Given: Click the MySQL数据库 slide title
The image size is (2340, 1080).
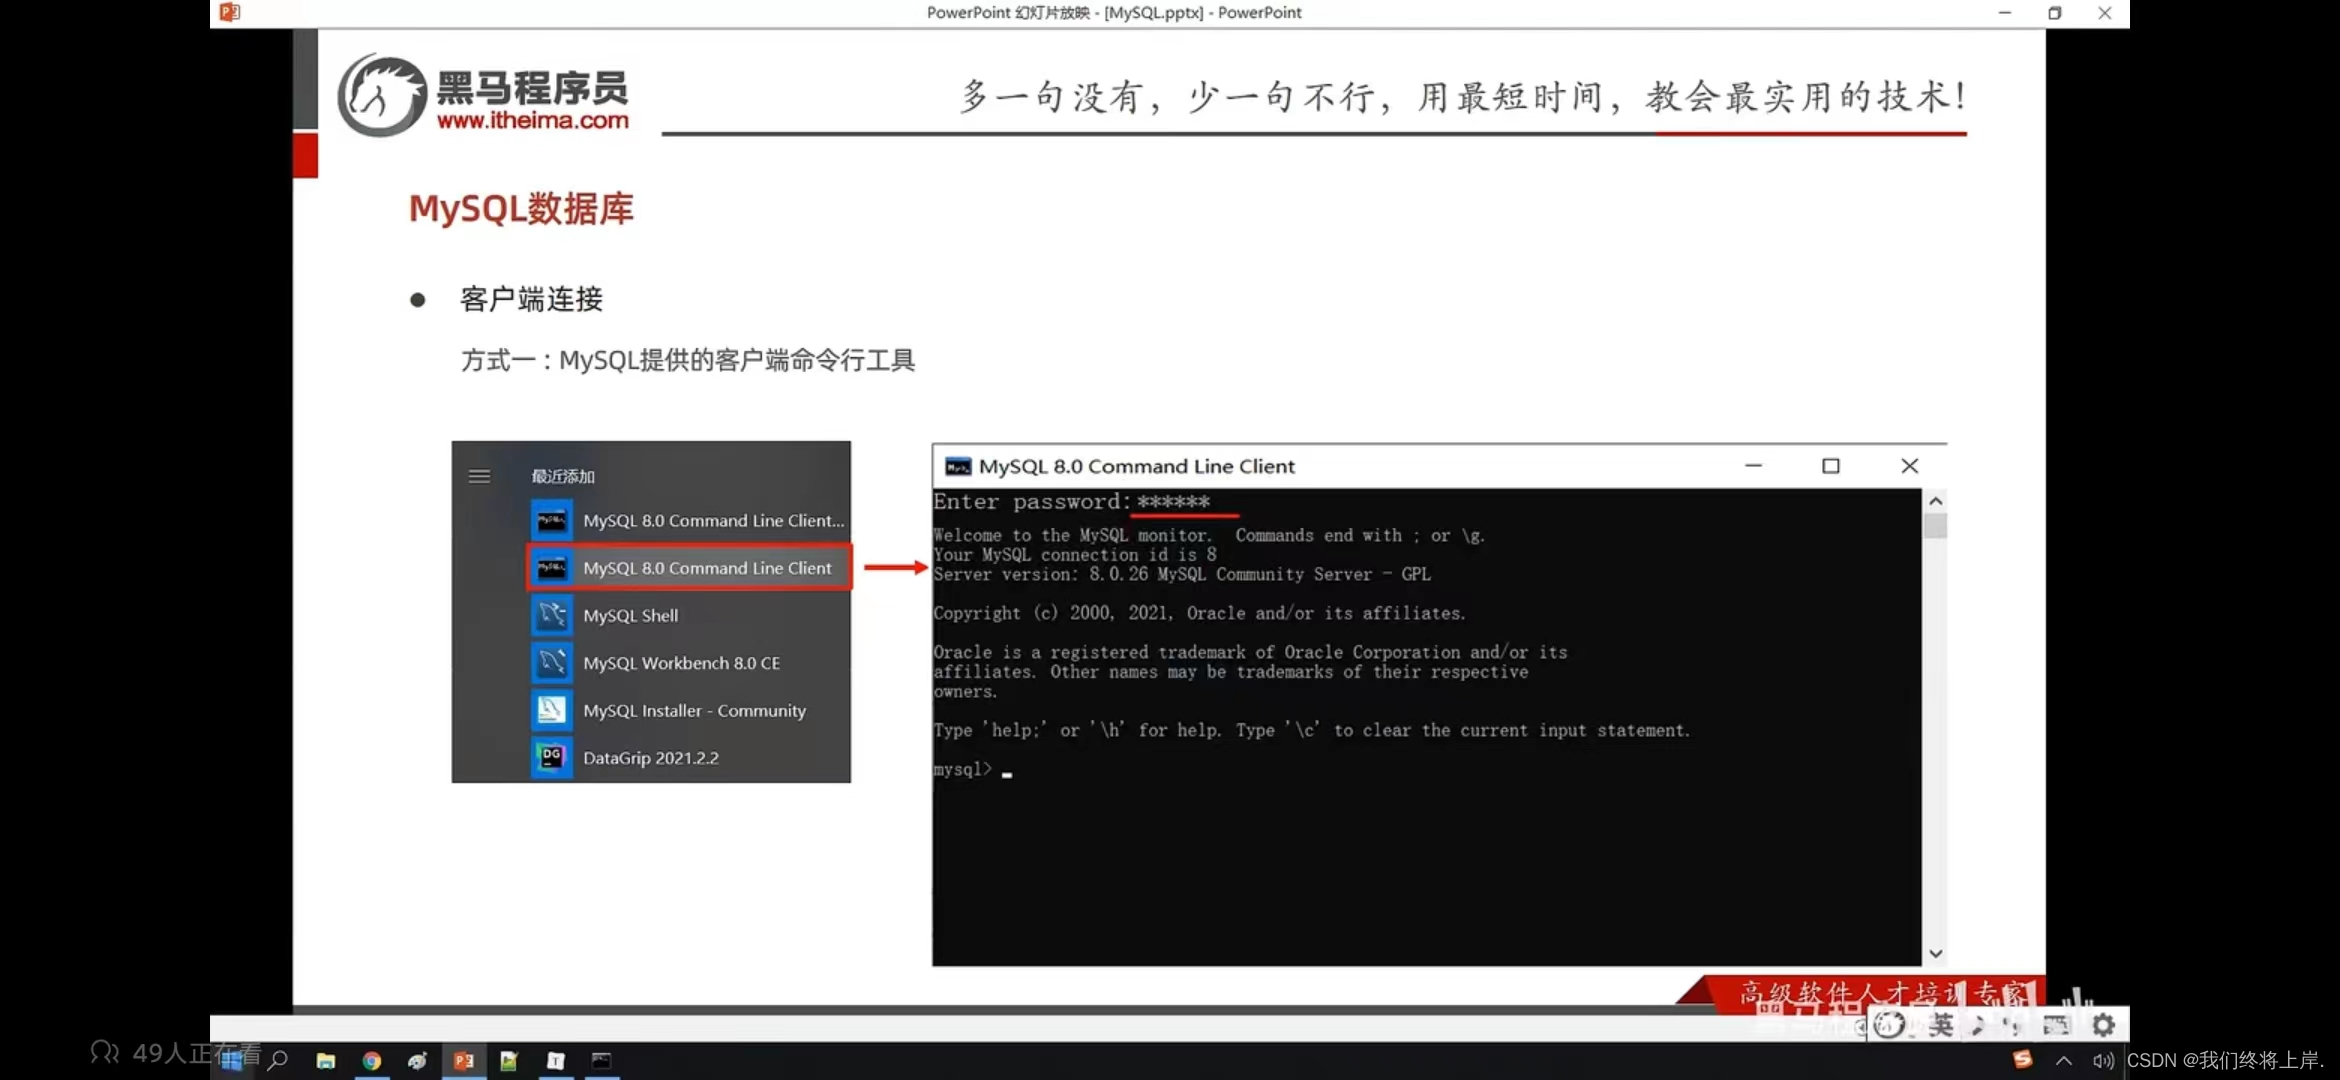Looking at the screenshot, I should [x=521, y=209].
